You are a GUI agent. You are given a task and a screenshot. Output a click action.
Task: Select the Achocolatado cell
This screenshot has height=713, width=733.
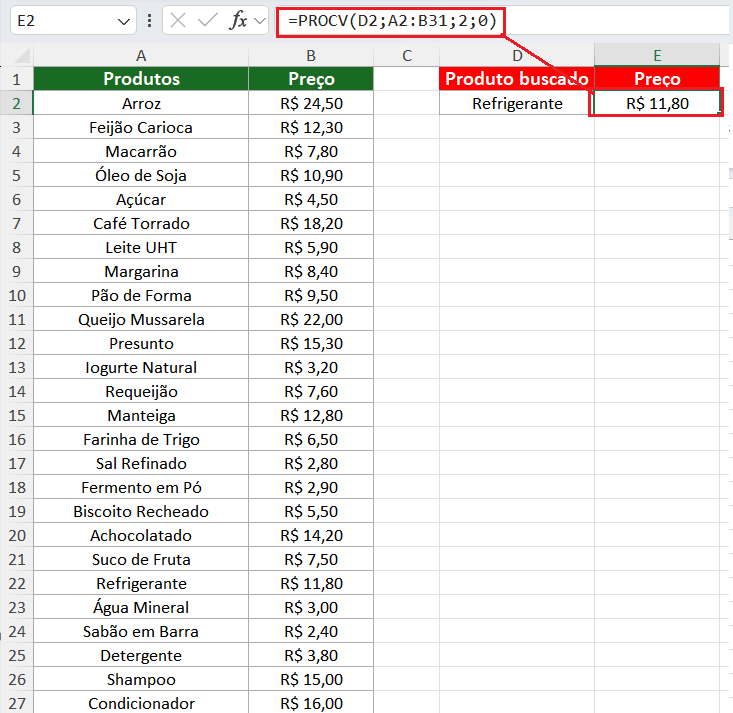[x=141, y=535]
